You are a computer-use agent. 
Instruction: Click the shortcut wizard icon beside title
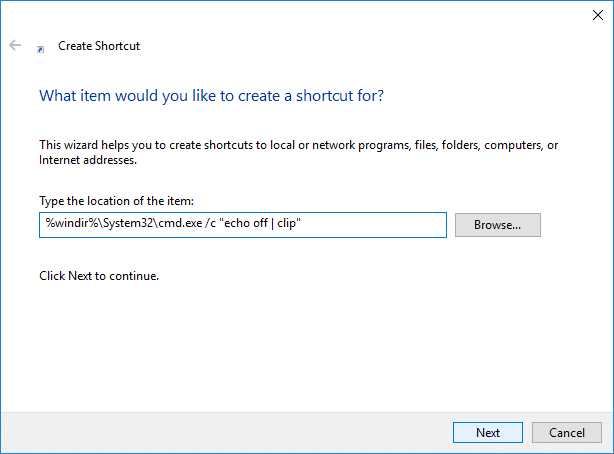pos(40,47)
